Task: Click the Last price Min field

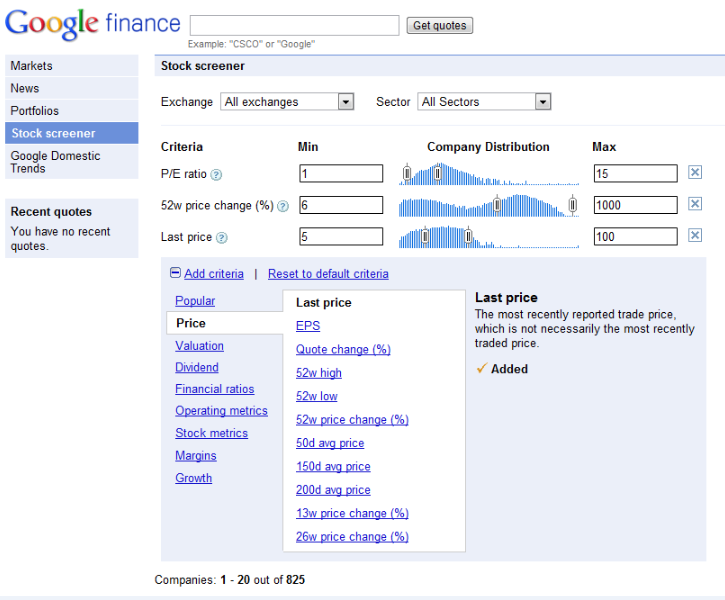Action: 341,237
